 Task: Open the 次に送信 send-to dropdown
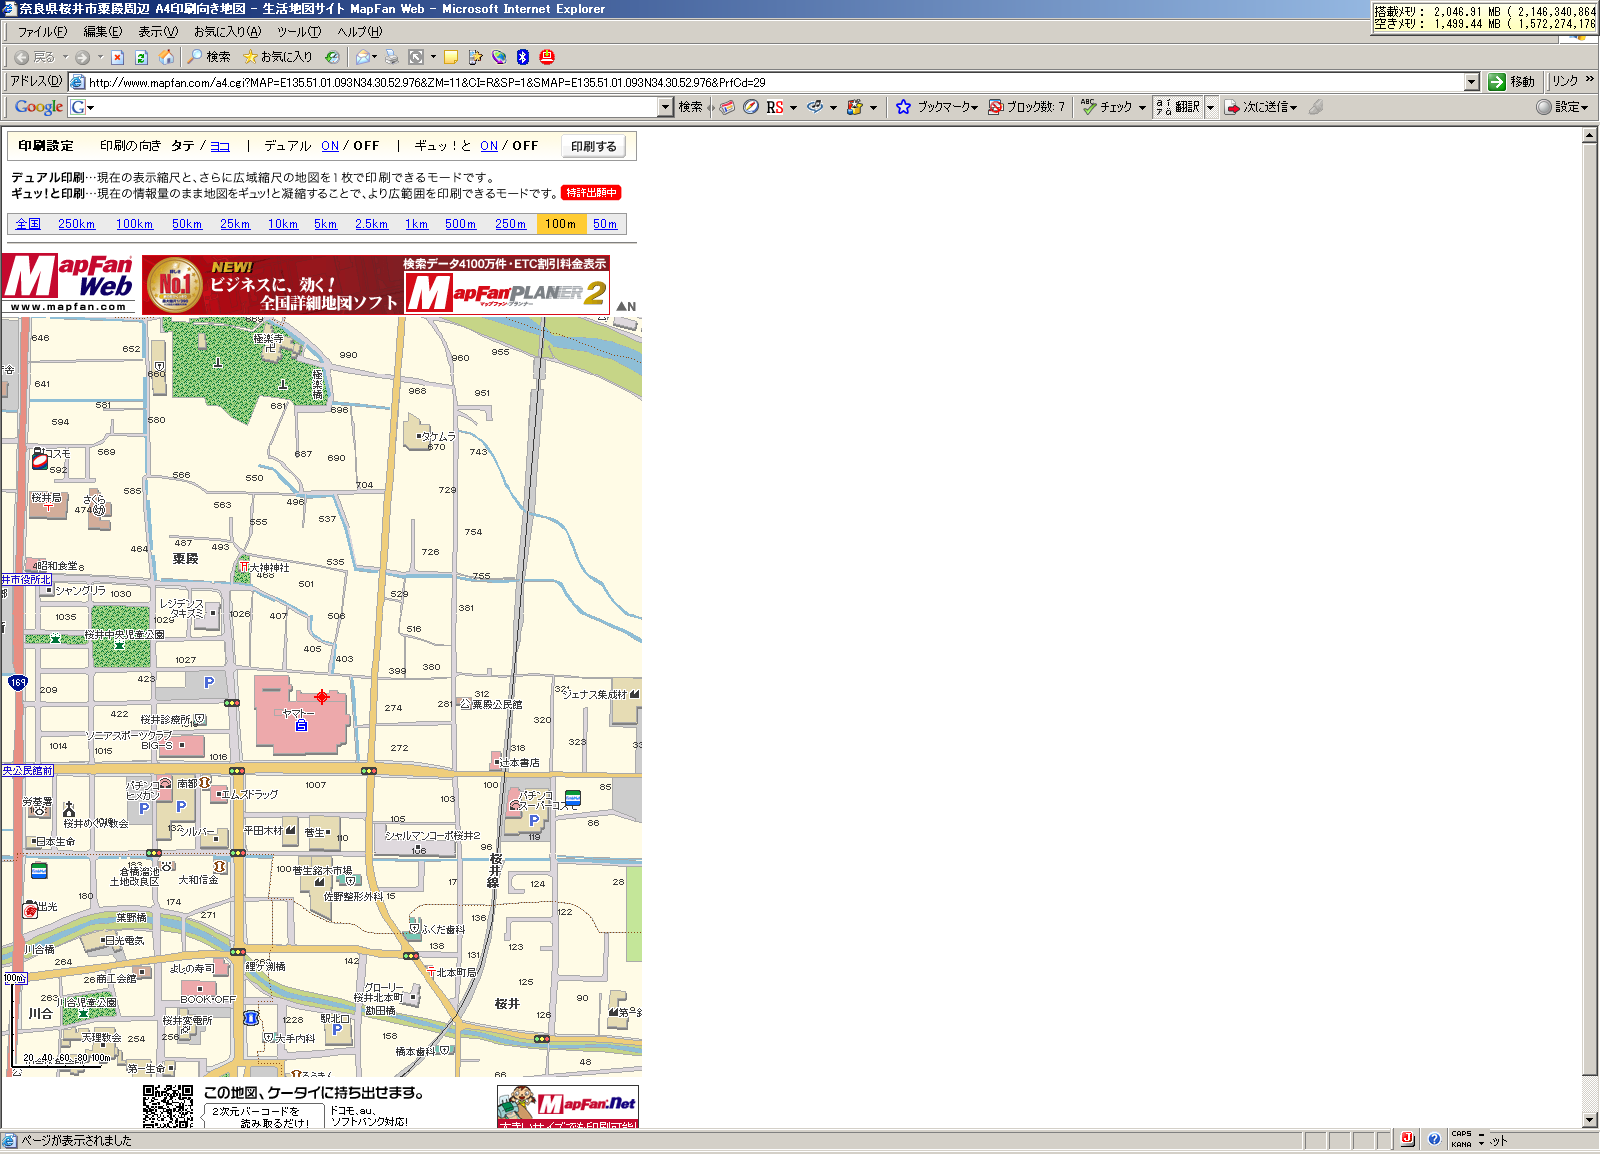[1261, 107]
